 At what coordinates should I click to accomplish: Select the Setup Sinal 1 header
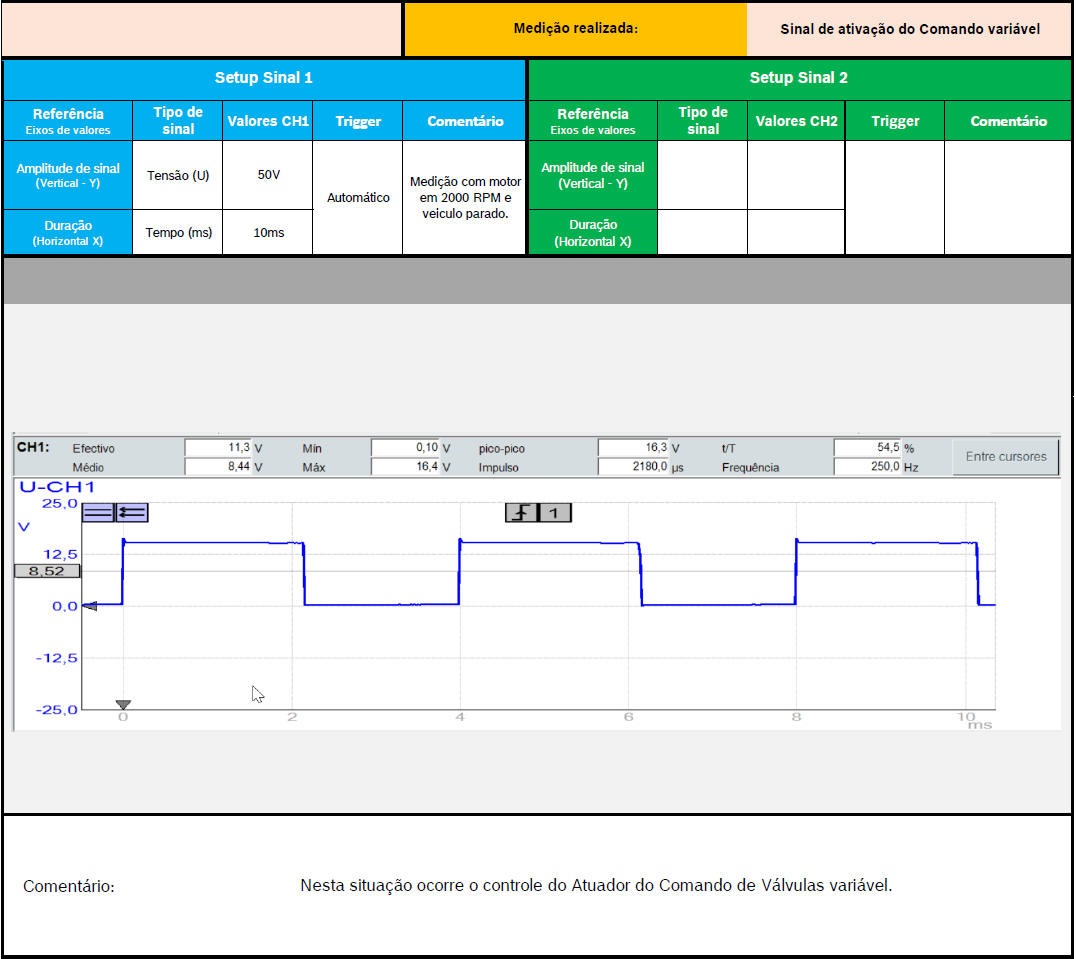tap(264, 78)
